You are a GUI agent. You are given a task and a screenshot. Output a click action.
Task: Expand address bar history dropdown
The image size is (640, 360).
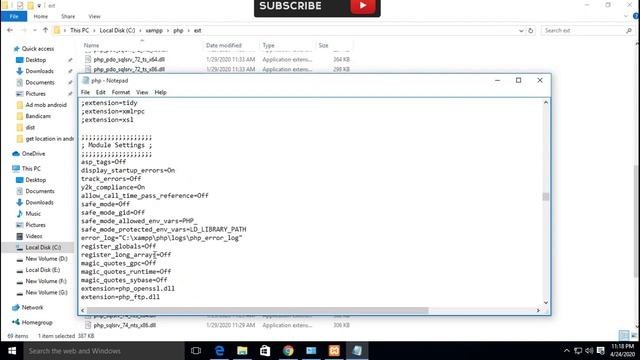coord(521,31)
